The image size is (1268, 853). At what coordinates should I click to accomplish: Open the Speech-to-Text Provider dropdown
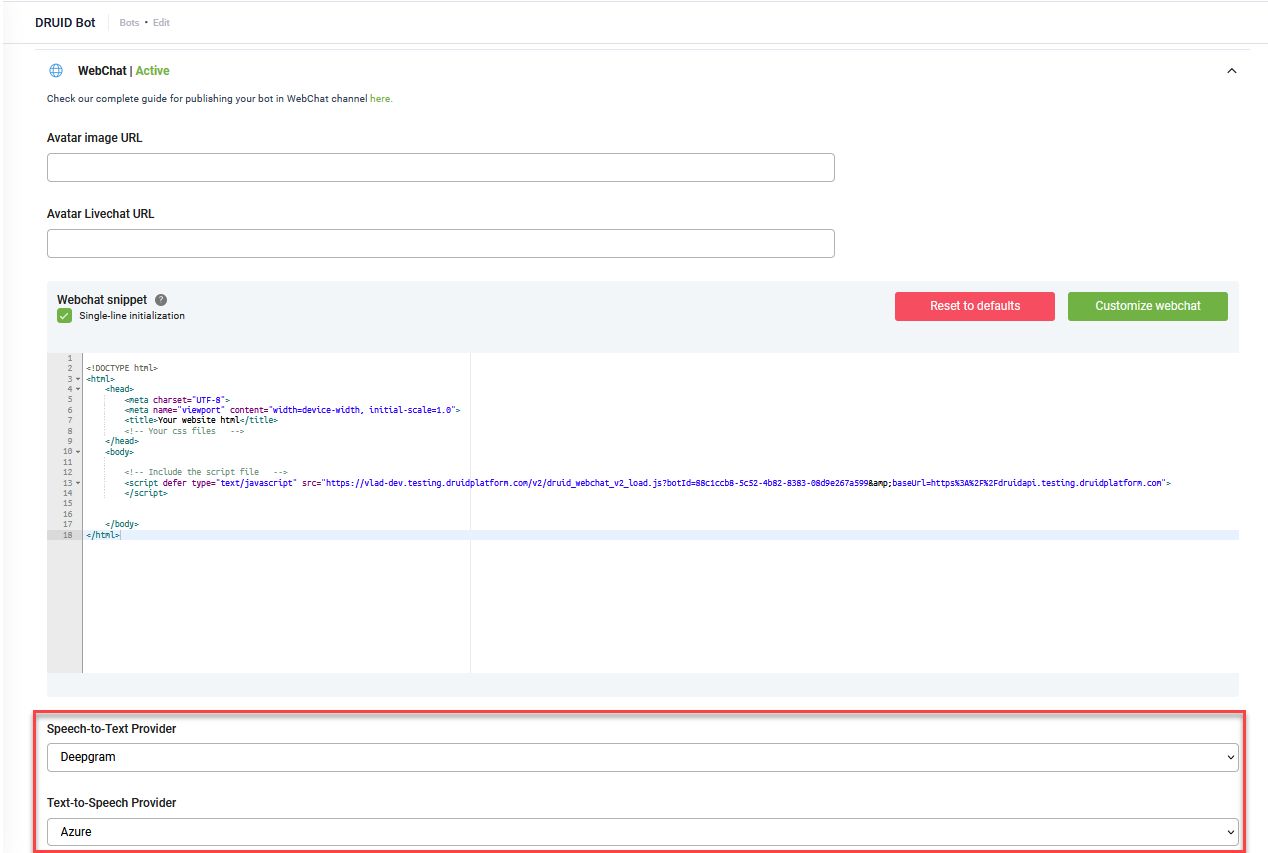642,757
